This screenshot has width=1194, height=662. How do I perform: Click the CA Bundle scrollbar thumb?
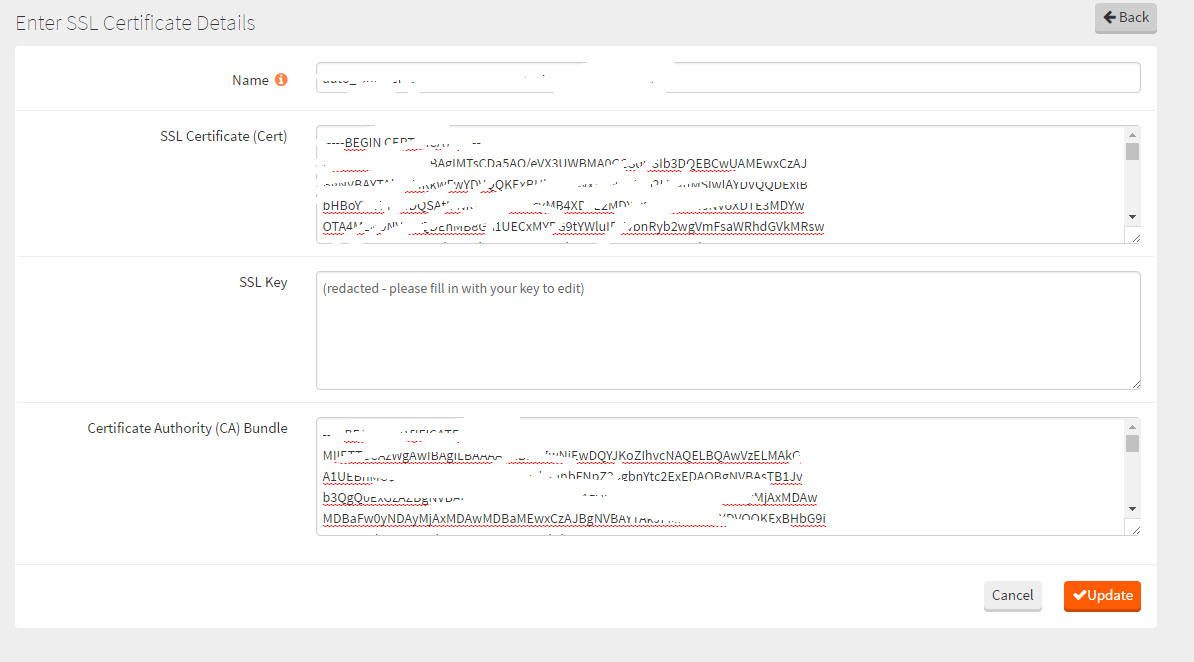coord(1132,443)
